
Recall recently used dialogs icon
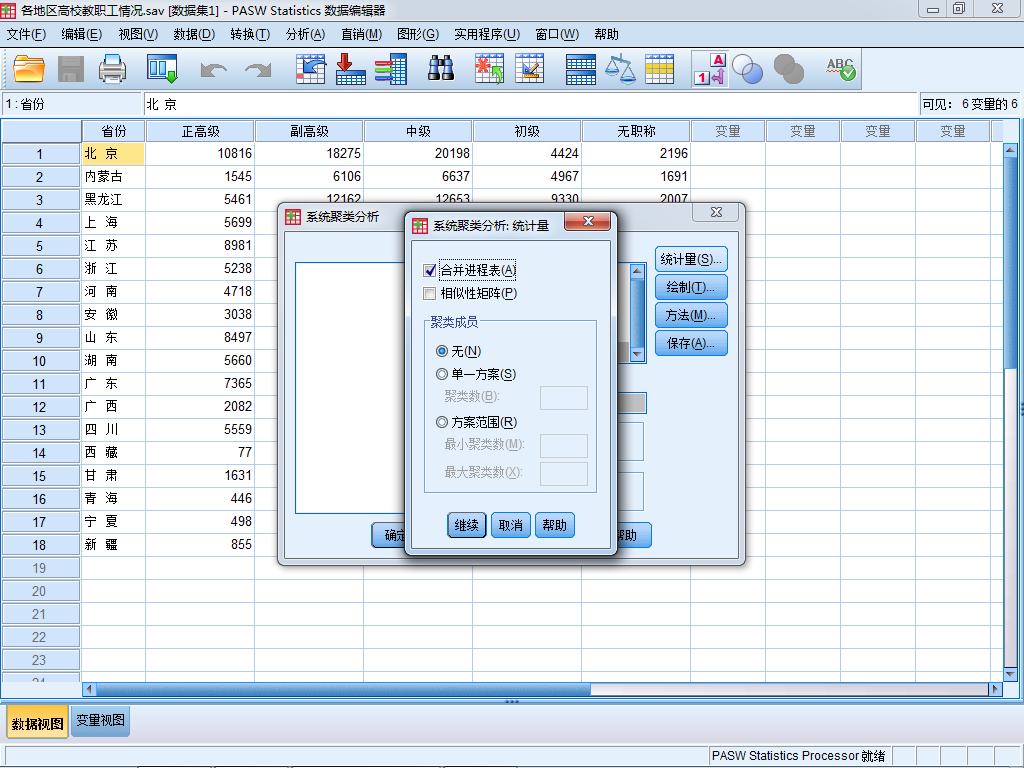162,69
